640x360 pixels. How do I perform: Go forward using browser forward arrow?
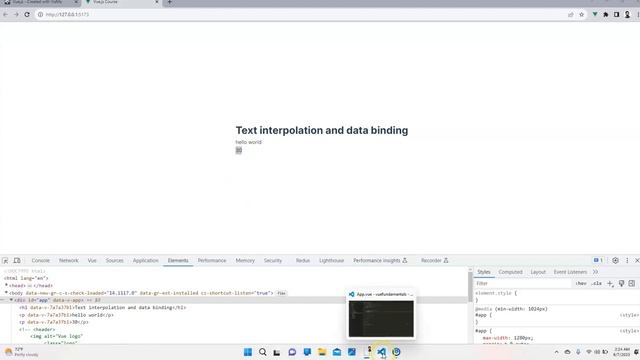pos(16,14)
